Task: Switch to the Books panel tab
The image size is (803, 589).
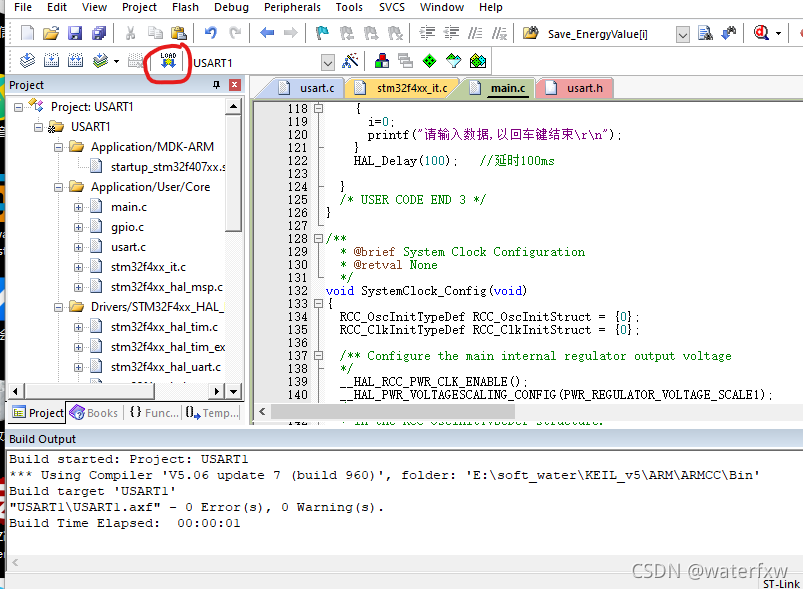Action: [x=94, y=413]
